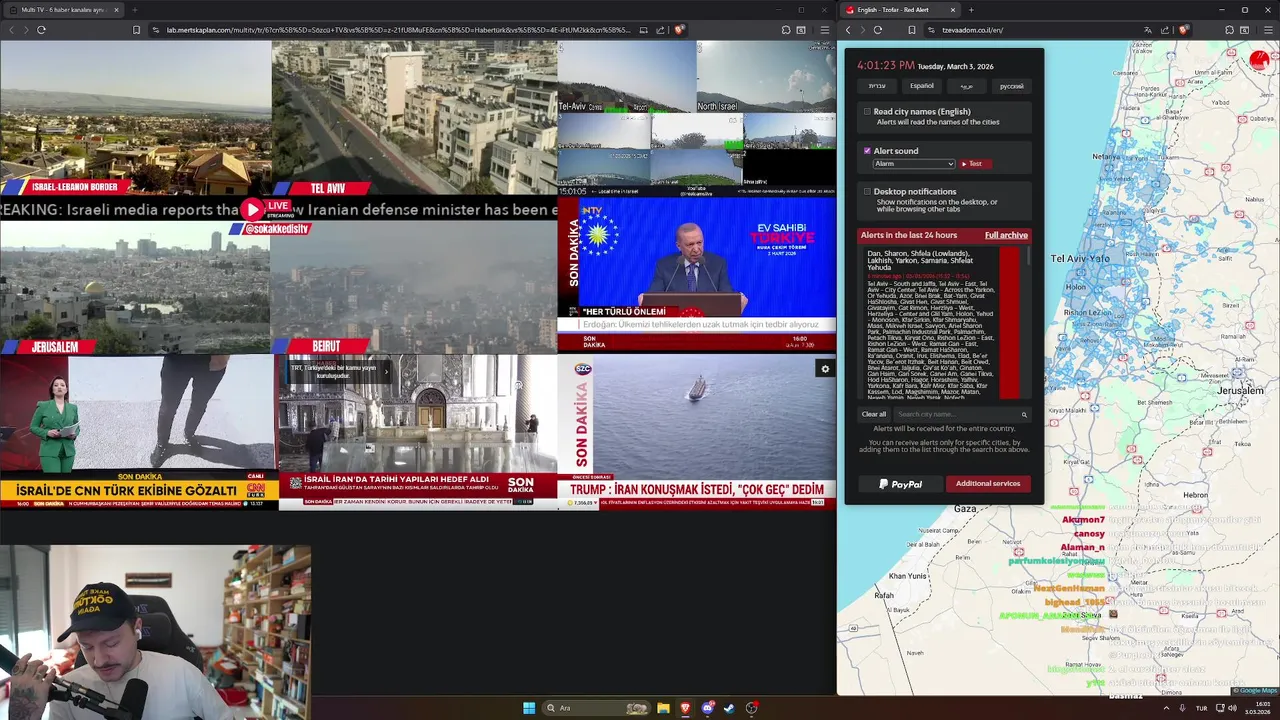Enable Desktop notifications checkbox
Screen dimensions: 1280x720
click(x=867, y=191)
